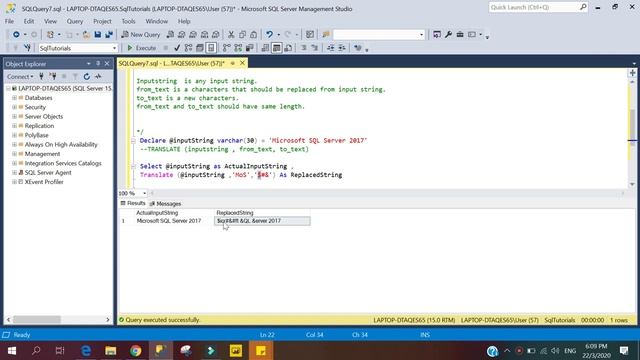Click the navigate backward toolbar icon
Screen dimensions: 640x360
pos(16,35)
